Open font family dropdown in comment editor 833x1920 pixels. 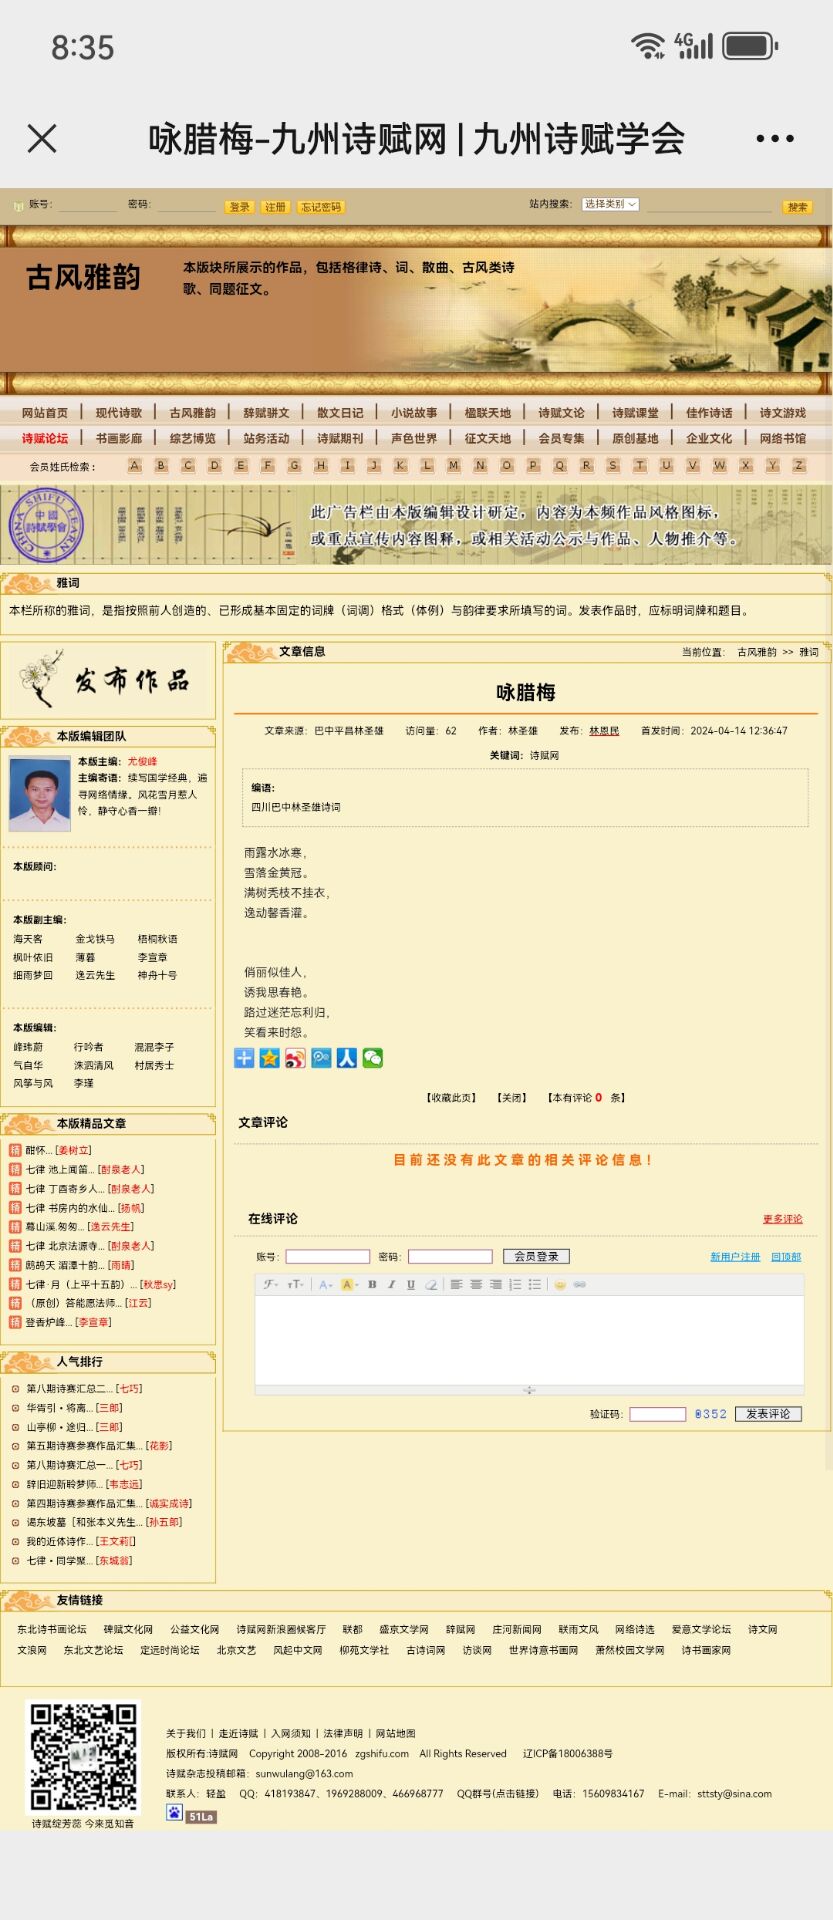(x=271, y=1285)
